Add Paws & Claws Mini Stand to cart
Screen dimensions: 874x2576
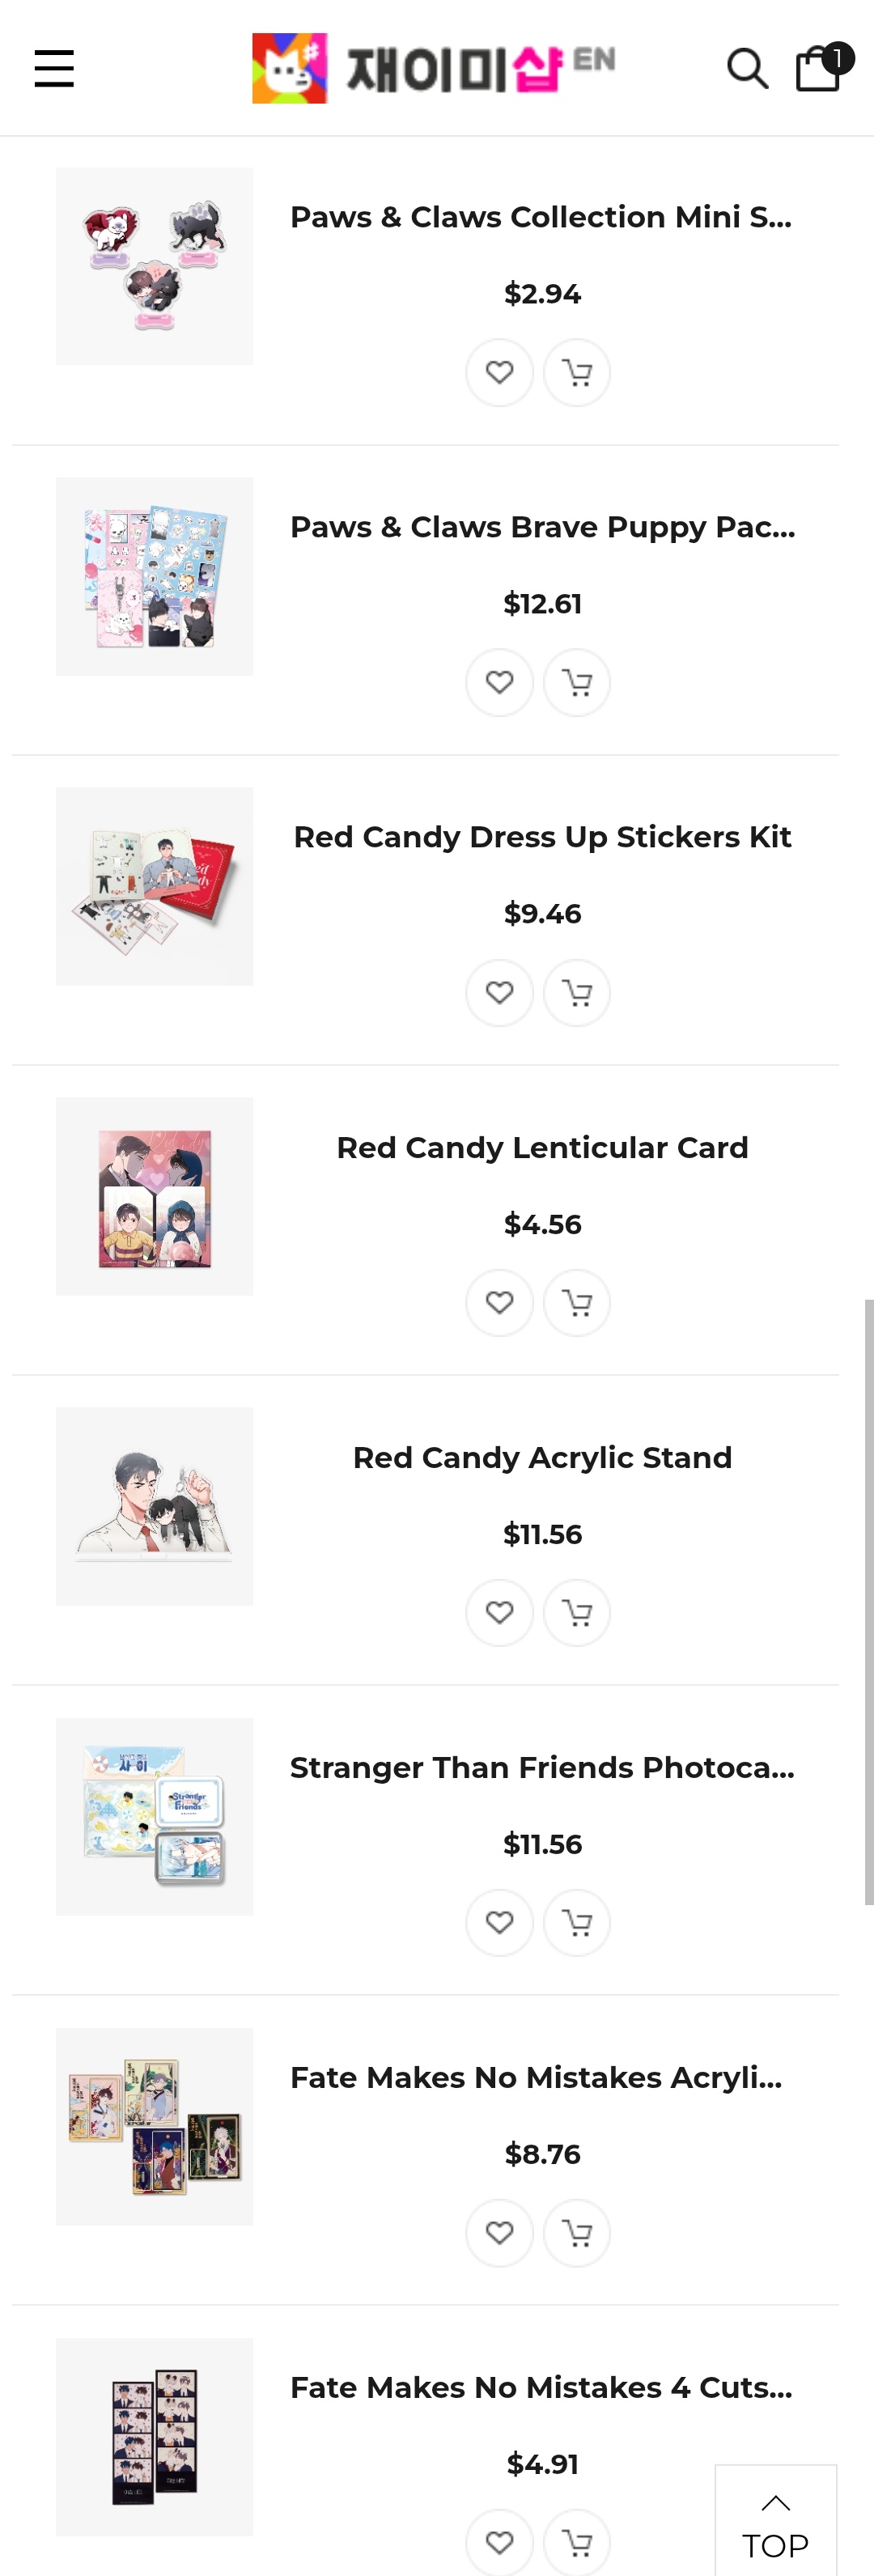coord(577,373)
